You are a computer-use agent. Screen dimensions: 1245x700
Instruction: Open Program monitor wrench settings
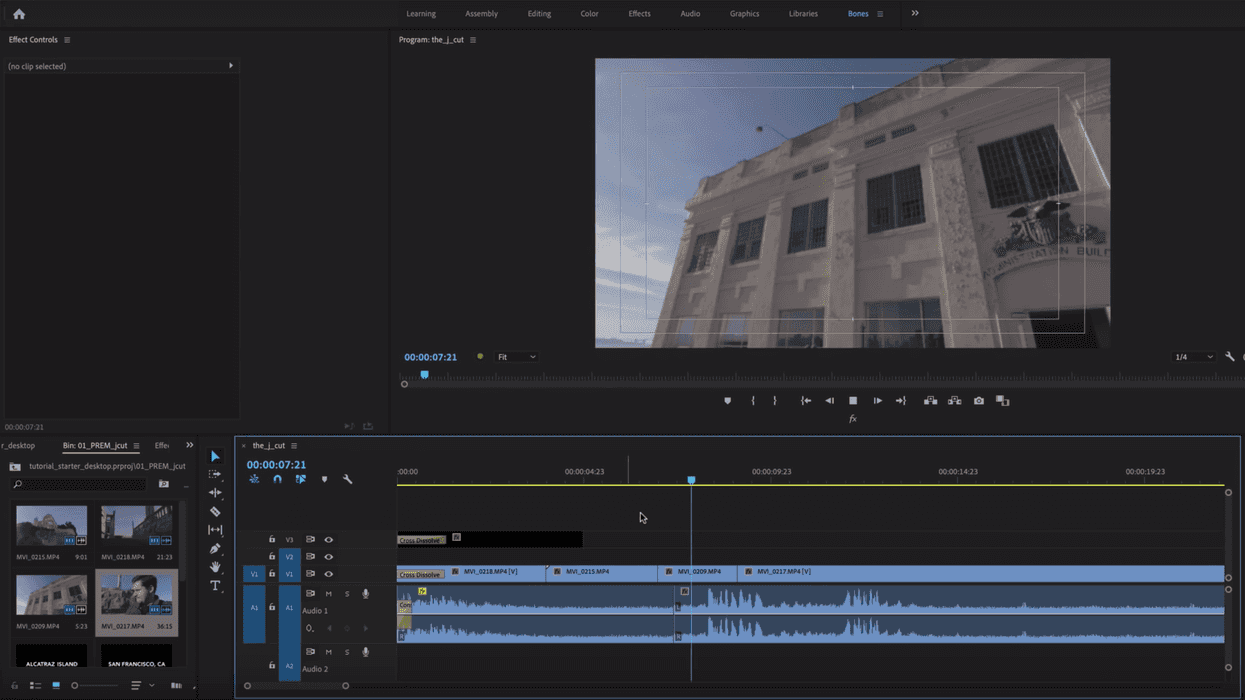1230,357
